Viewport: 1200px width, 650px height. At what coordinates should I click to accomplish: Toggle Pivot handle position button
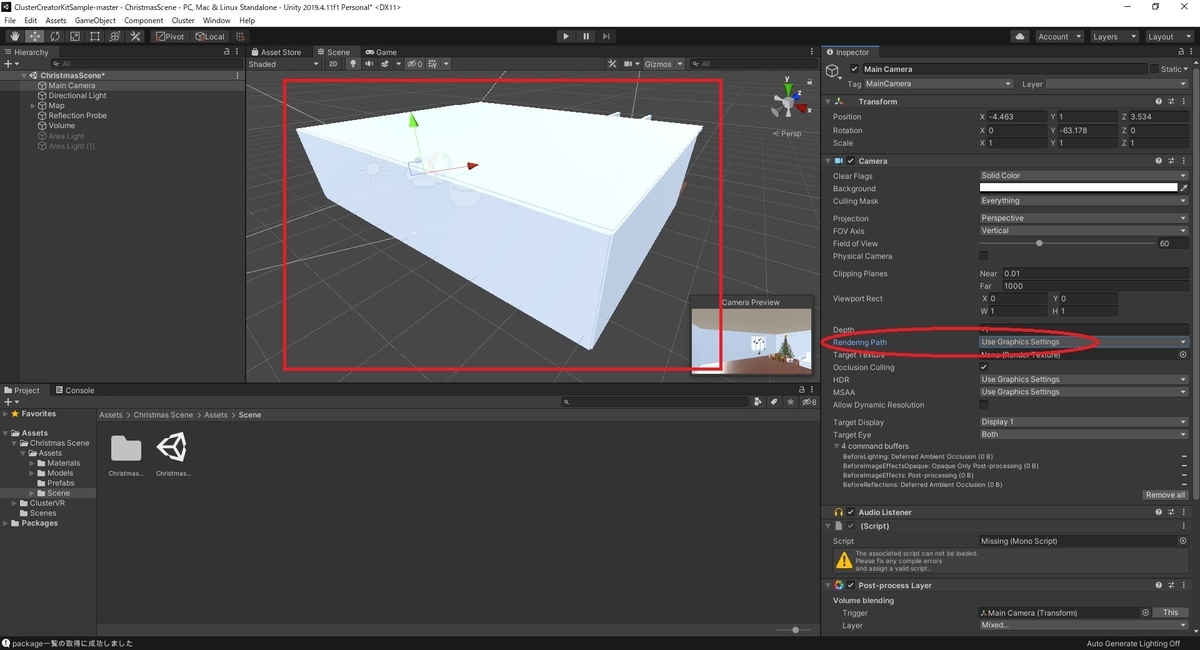[x=171, y=36]
